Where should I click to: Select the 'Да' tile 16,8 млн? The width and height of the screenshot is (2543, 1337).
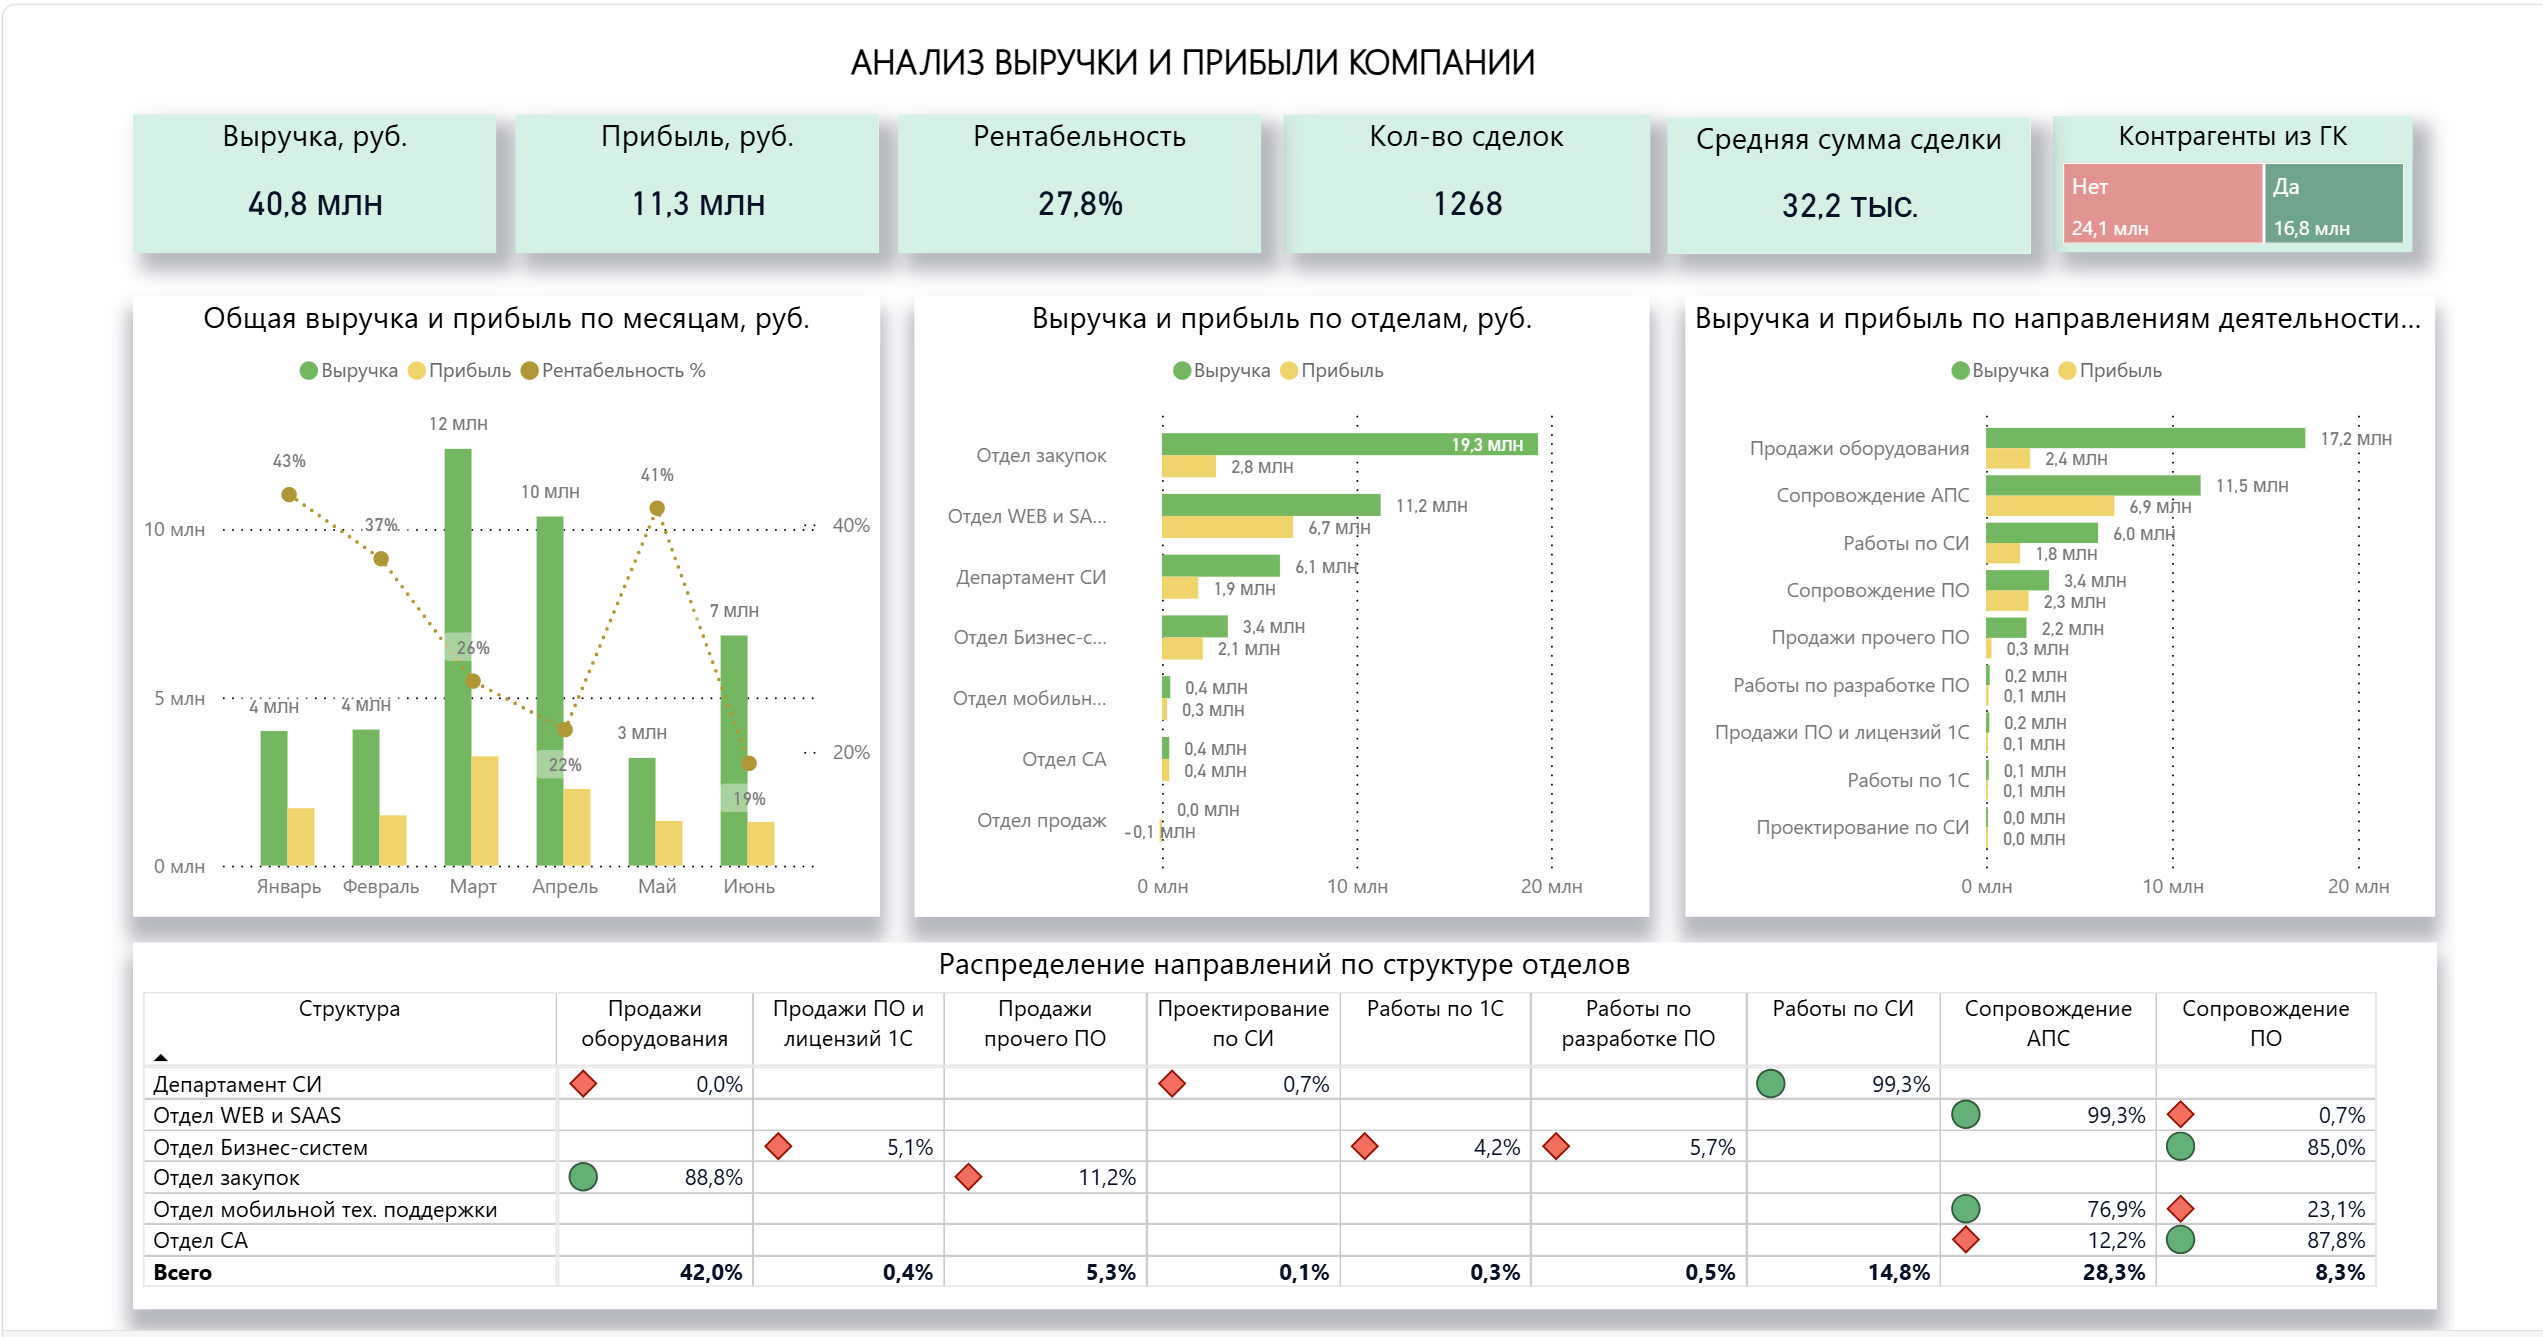2334,204
